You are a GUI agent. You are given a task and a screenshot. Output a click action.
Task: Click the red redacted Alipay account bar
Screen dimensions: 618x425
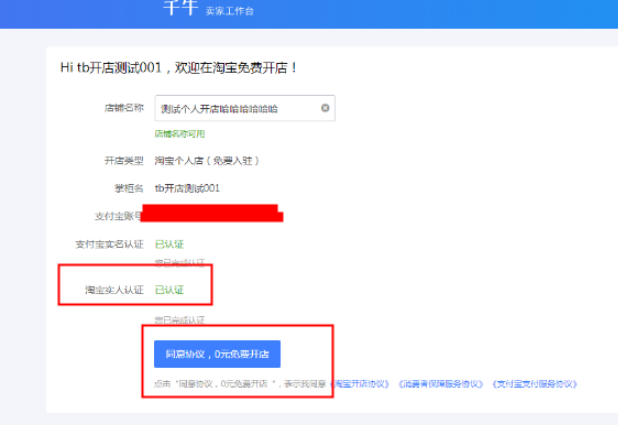tap(212, 213)
